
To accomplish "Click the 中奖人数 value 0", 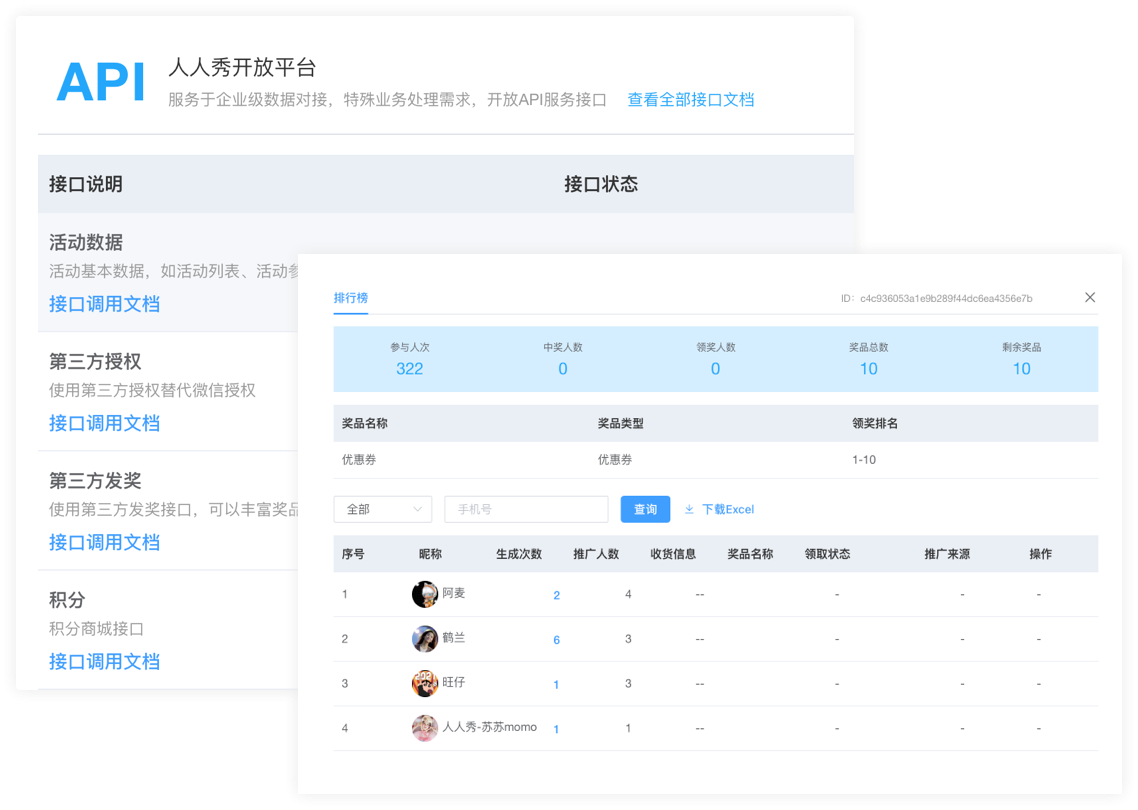I will coord(562,369).
